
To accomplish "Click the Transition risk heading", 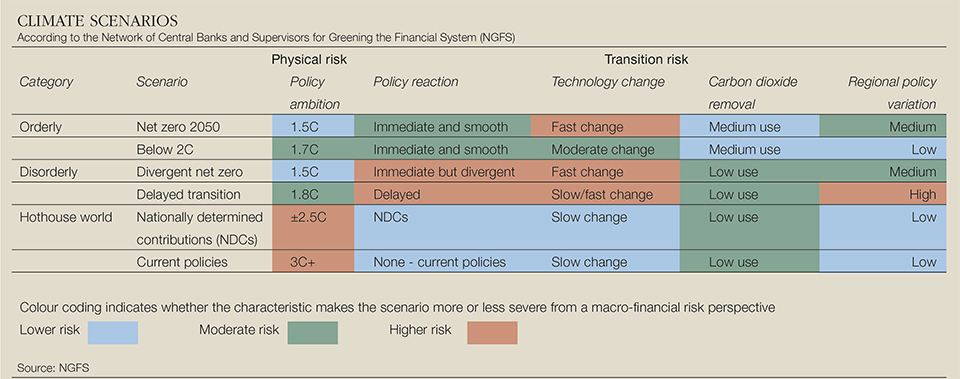I will 647,60.
